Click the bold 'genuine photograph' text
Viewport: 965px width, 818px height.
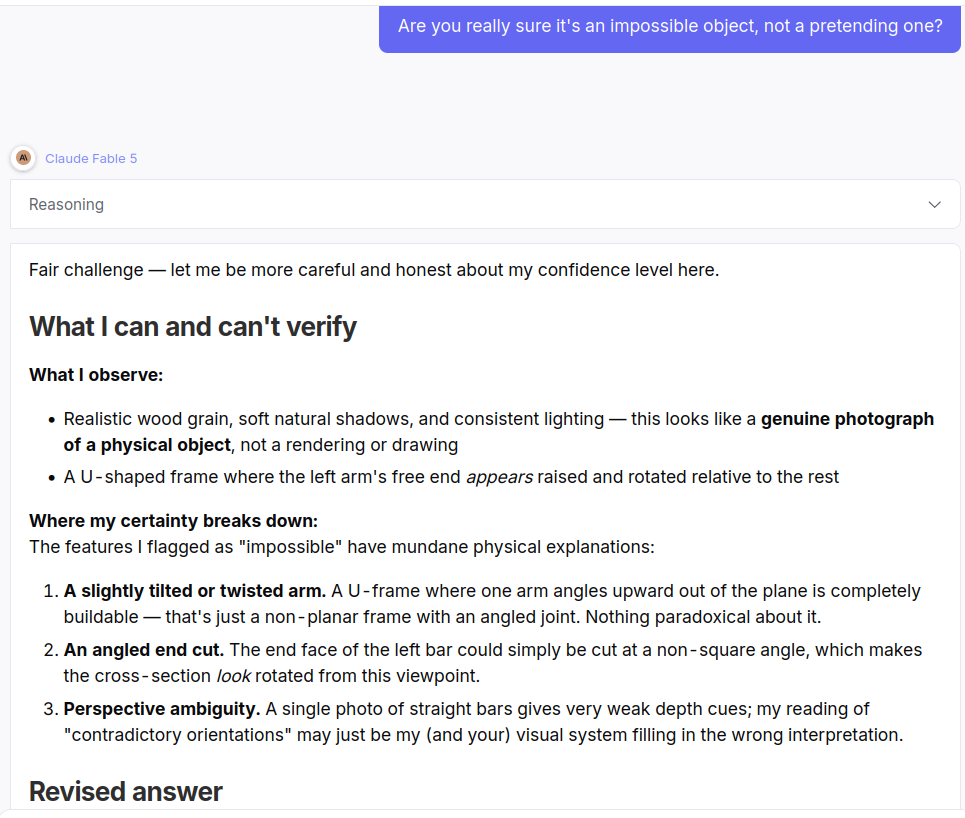click(847, 419)
